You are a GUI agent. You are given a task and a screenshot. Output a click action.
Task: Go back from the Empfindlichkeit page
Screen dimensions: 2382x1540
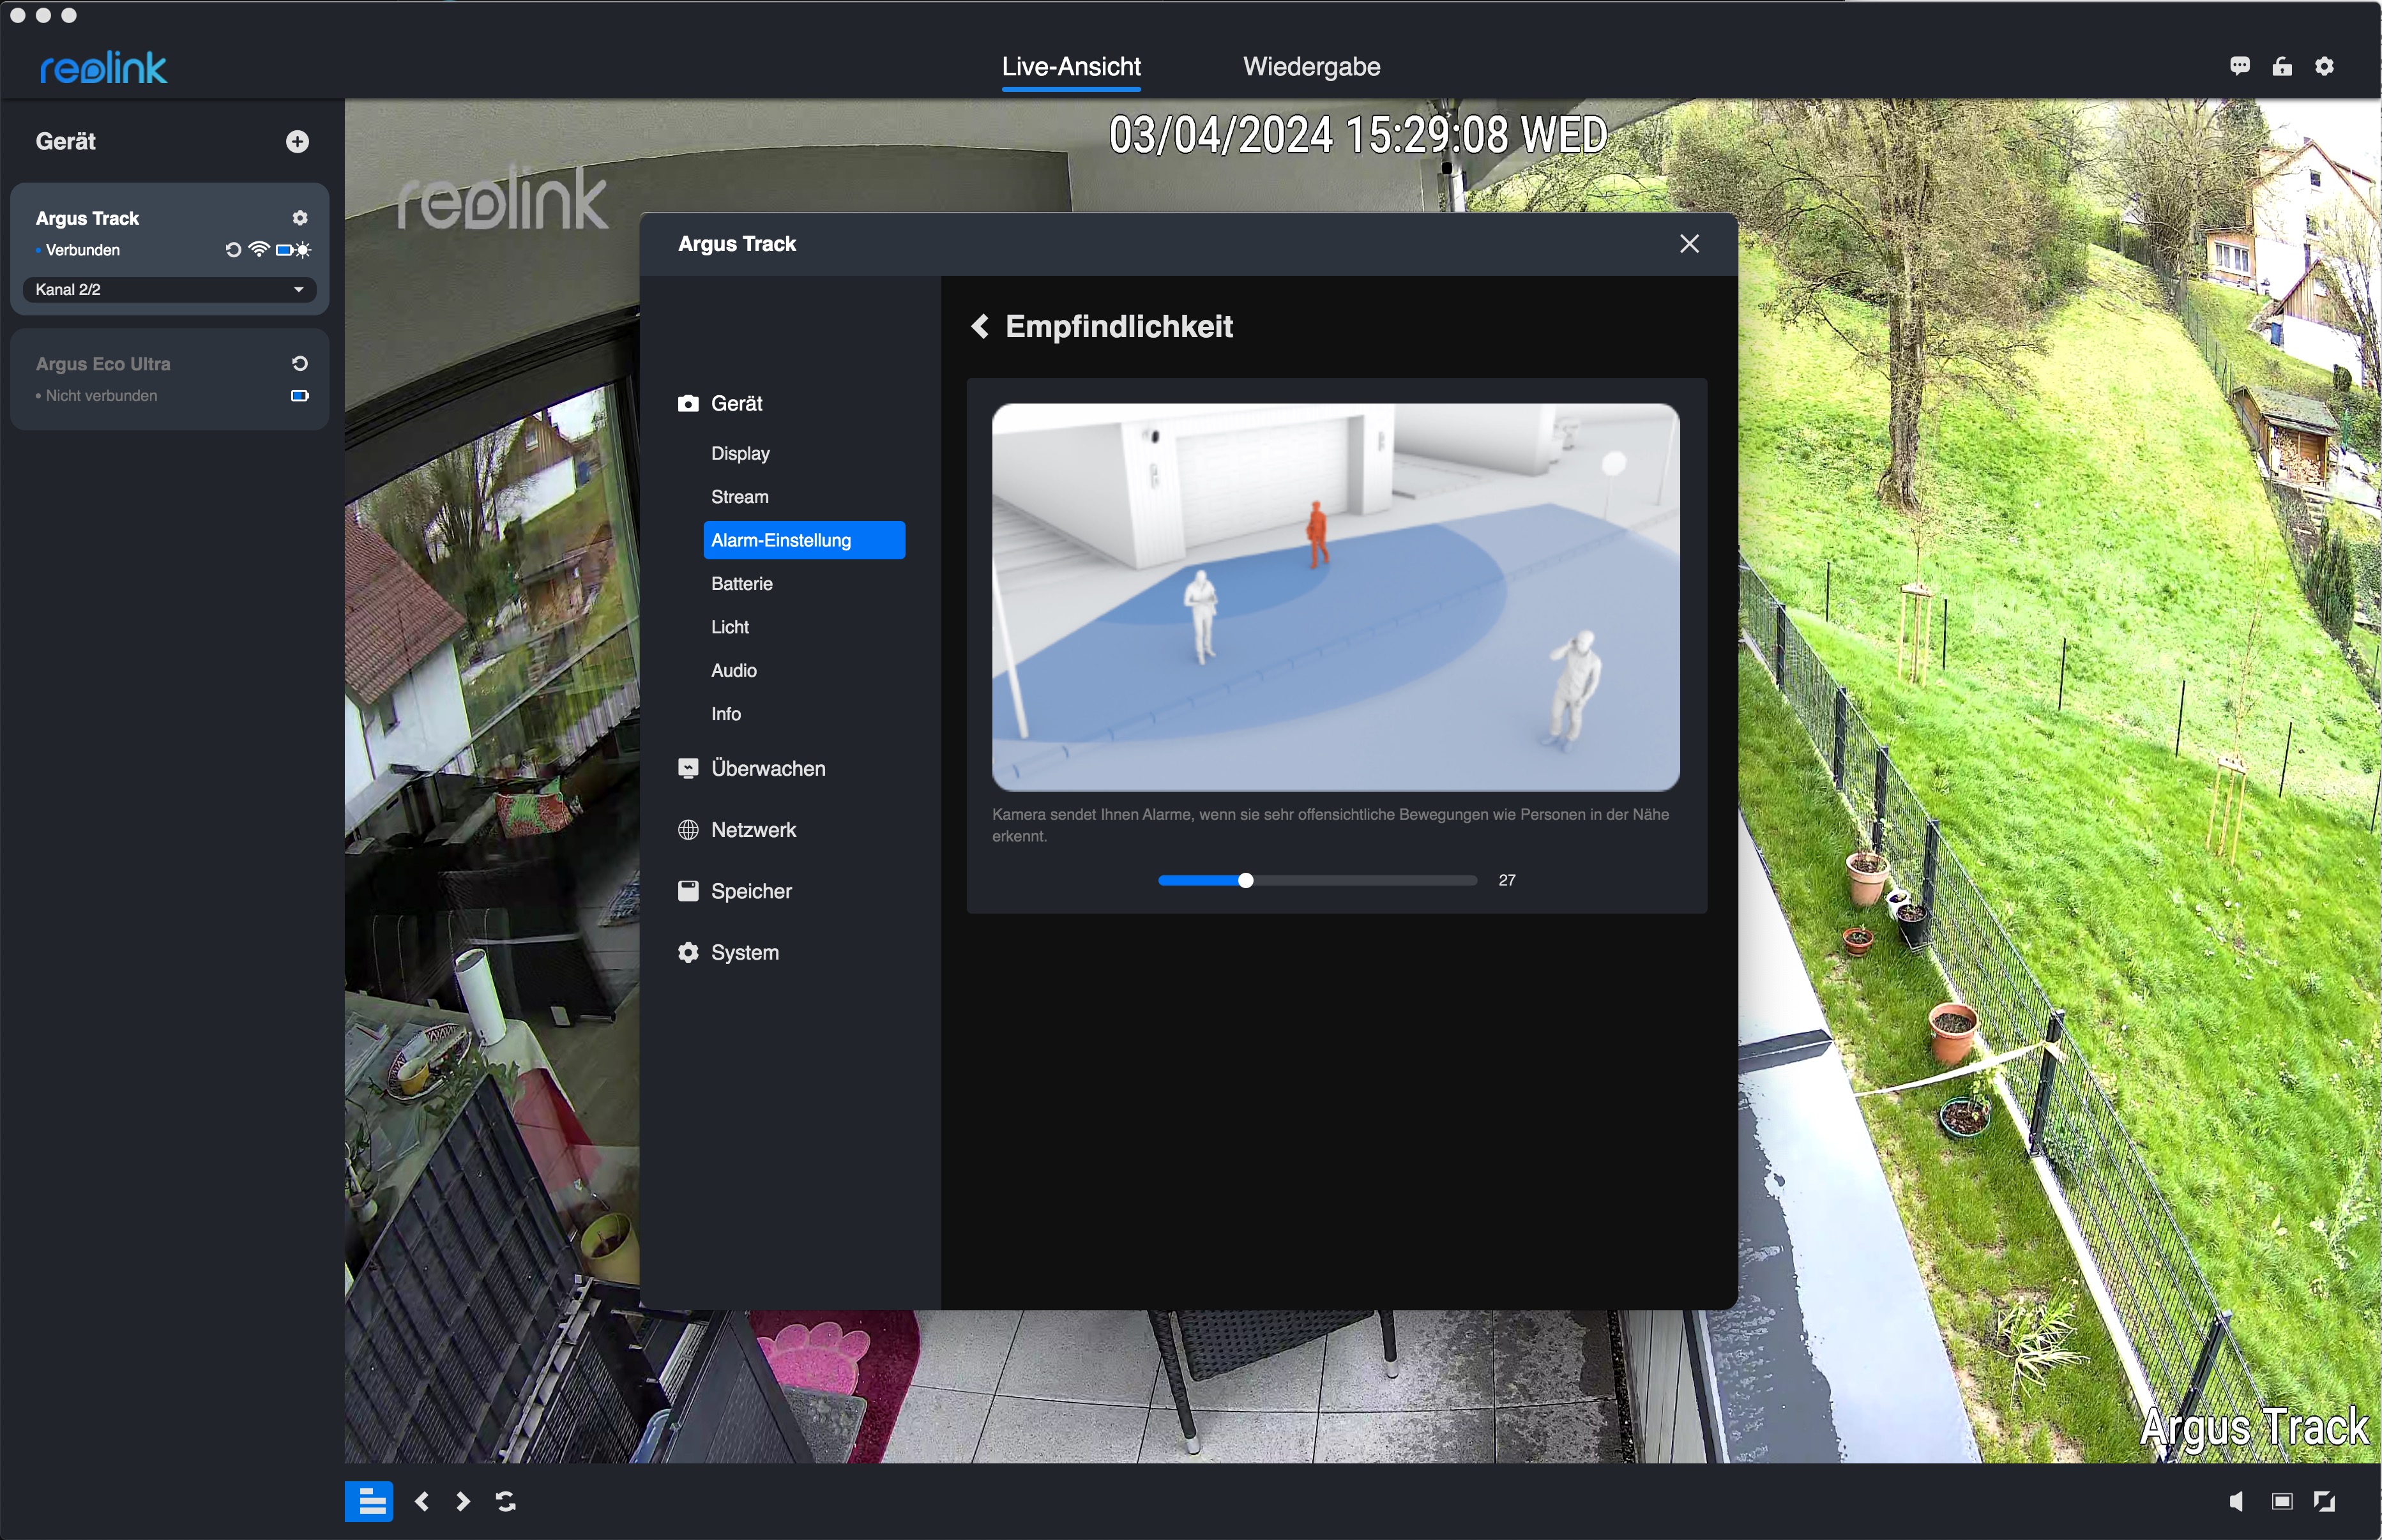click(x=980, y=327)
